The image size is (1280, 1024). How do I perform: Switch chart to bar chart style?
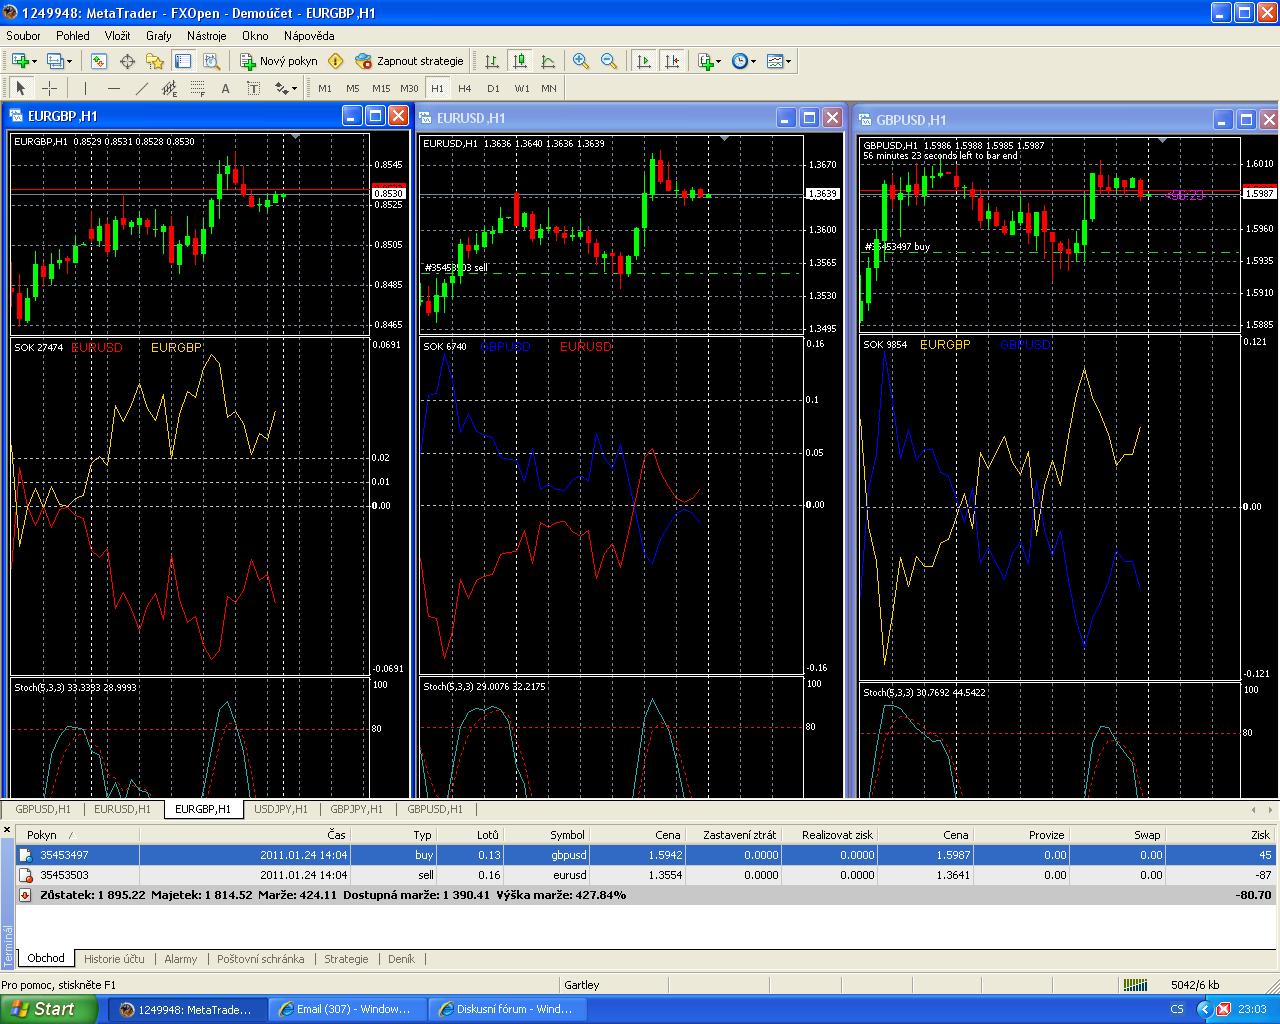491,61
